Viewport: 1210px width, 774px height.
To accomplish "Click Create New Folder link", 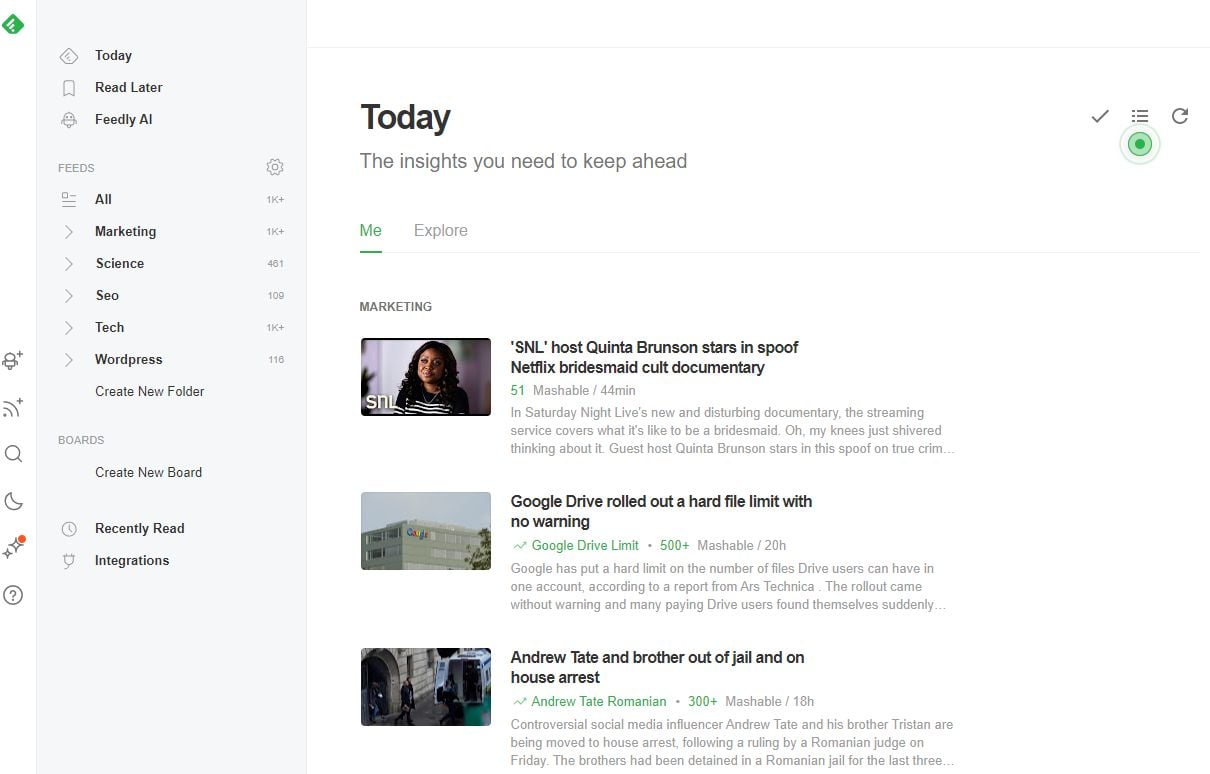I will (149, 392).
